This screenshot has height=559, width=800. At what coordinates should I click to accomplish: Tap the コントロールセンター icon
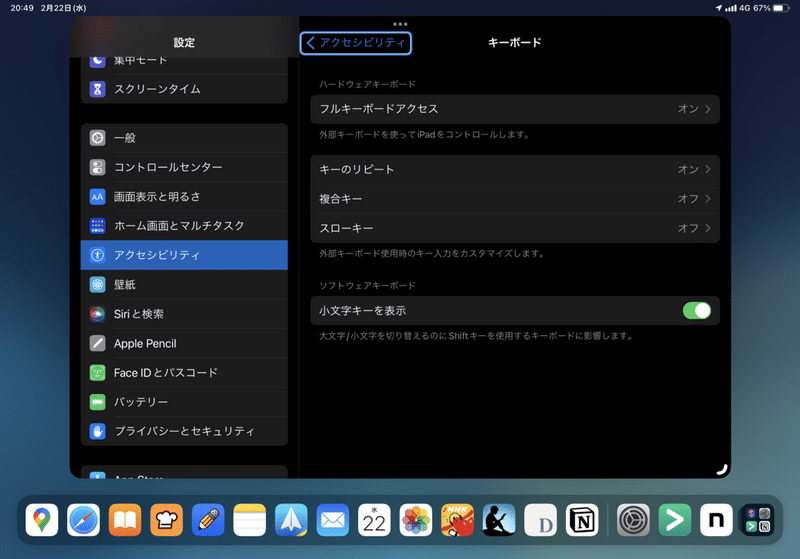click(97, 167)
